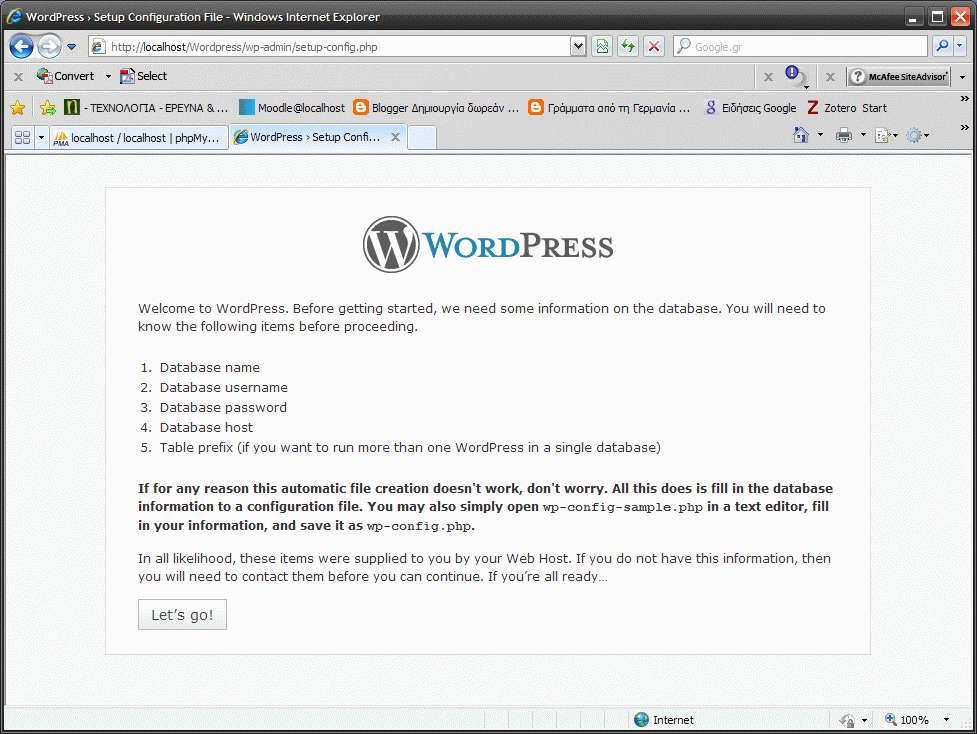This screenshot has height=734, width=977.
Task: Open the Blogger Δημιουργία δωρεάν favorite
Action: click(436, 108)
